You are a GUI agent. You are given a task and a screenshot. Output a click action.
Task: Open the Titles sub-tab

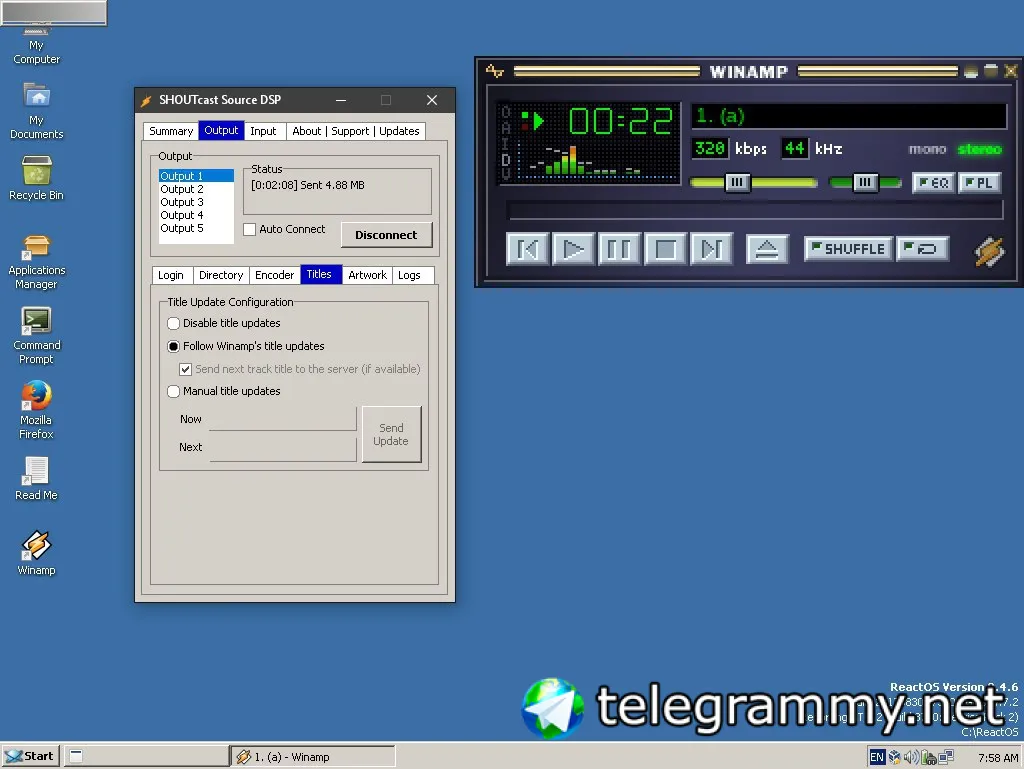pos(319,274)
